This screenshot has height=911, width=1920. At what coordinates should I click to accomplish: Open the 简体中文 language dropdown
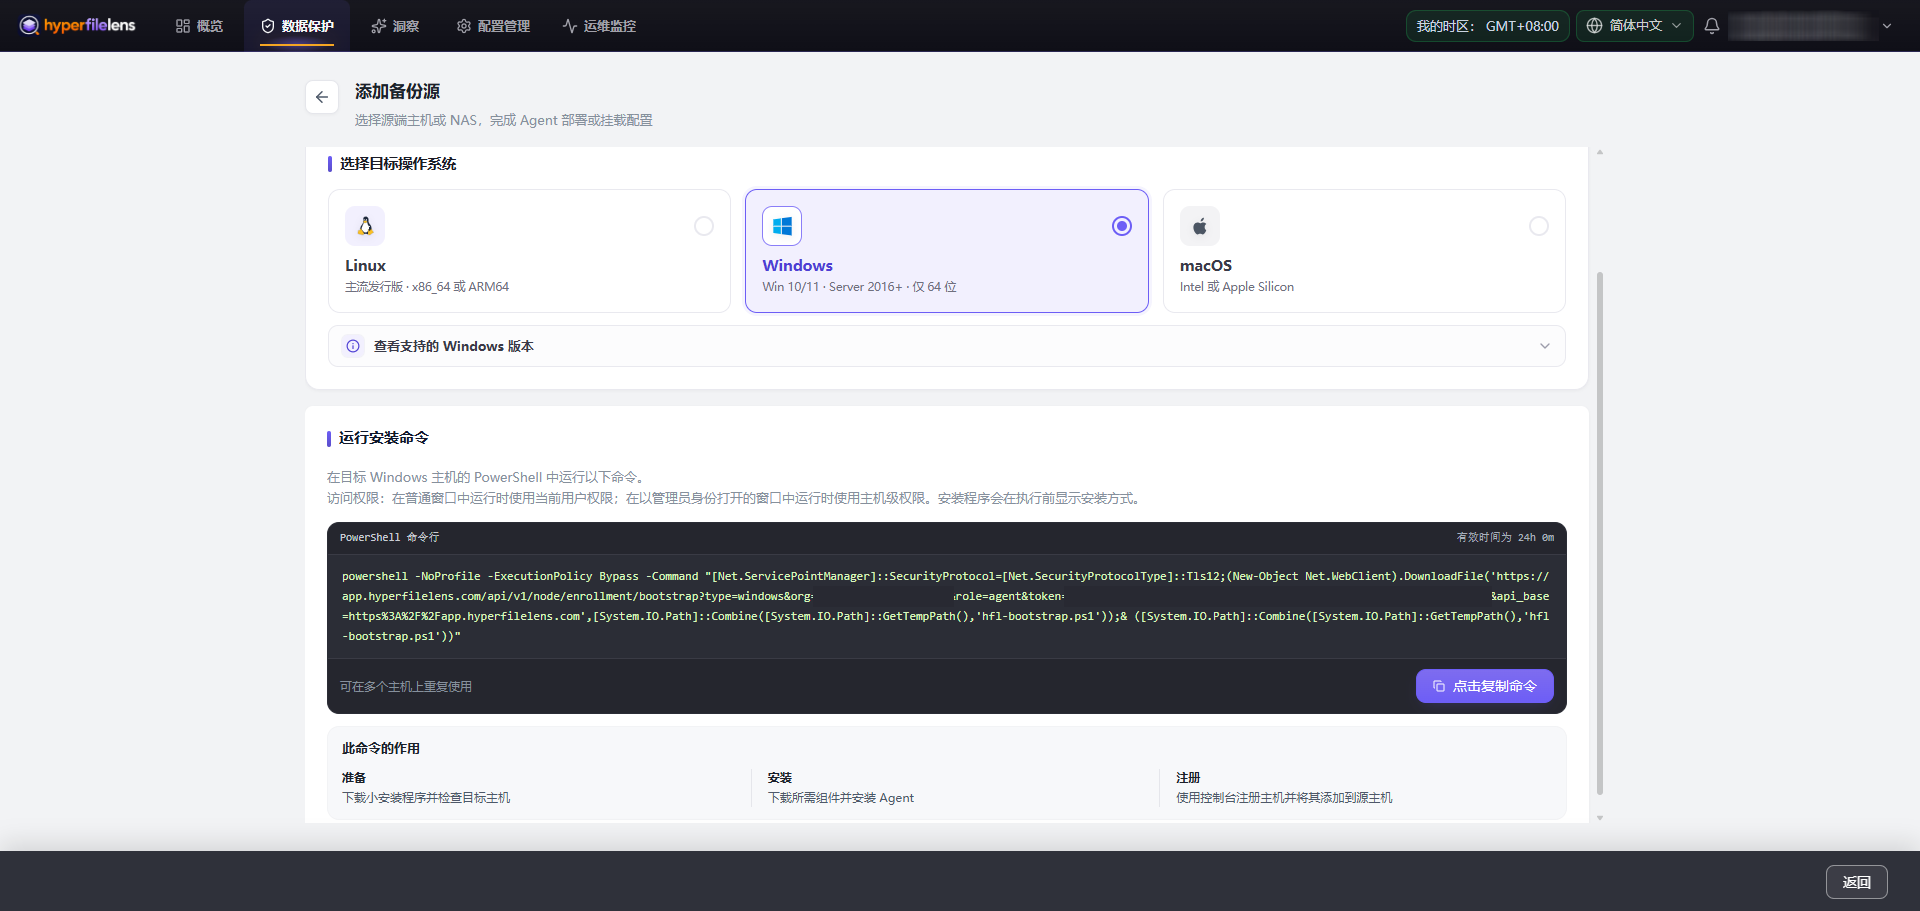tap(1635, 26)
